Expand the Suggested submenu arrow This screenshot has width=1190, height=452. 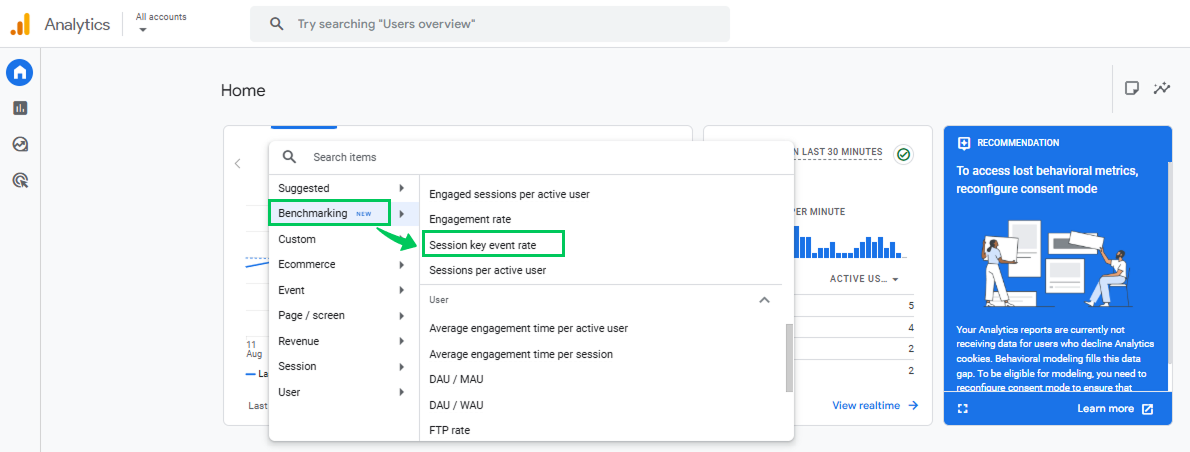pos(401,188)
